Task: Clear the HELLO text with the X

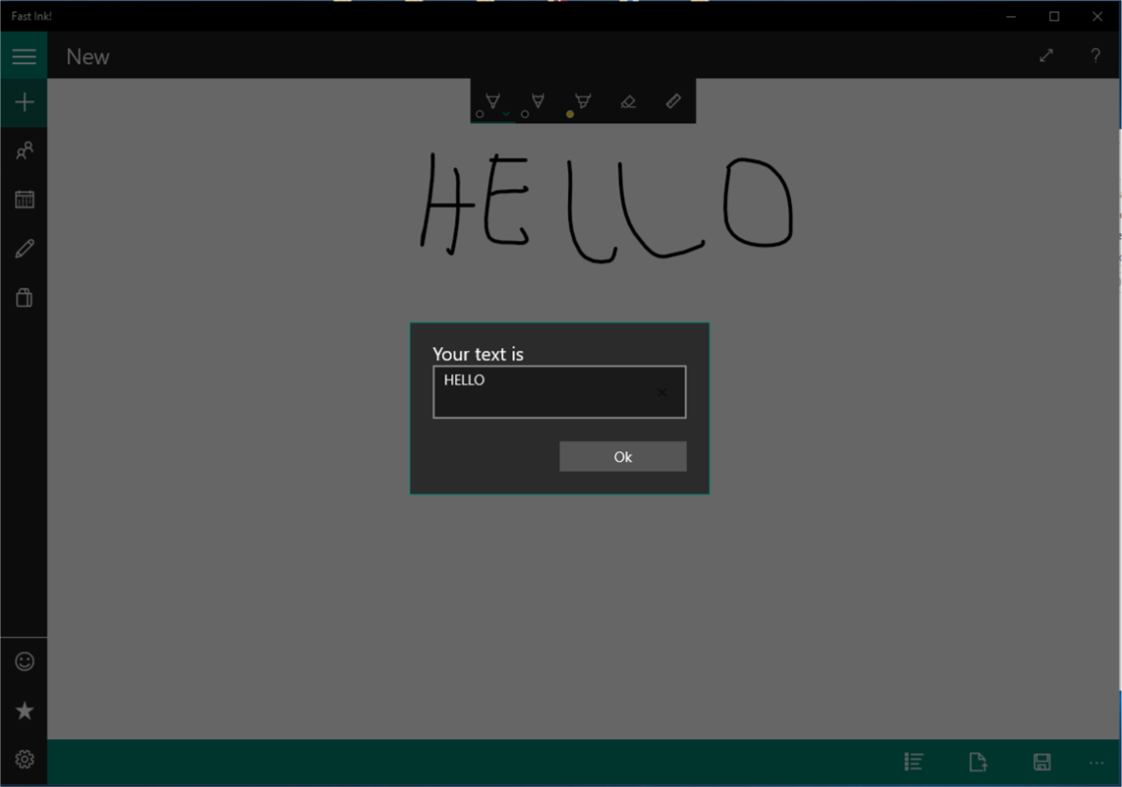Action: click(662, 392)
